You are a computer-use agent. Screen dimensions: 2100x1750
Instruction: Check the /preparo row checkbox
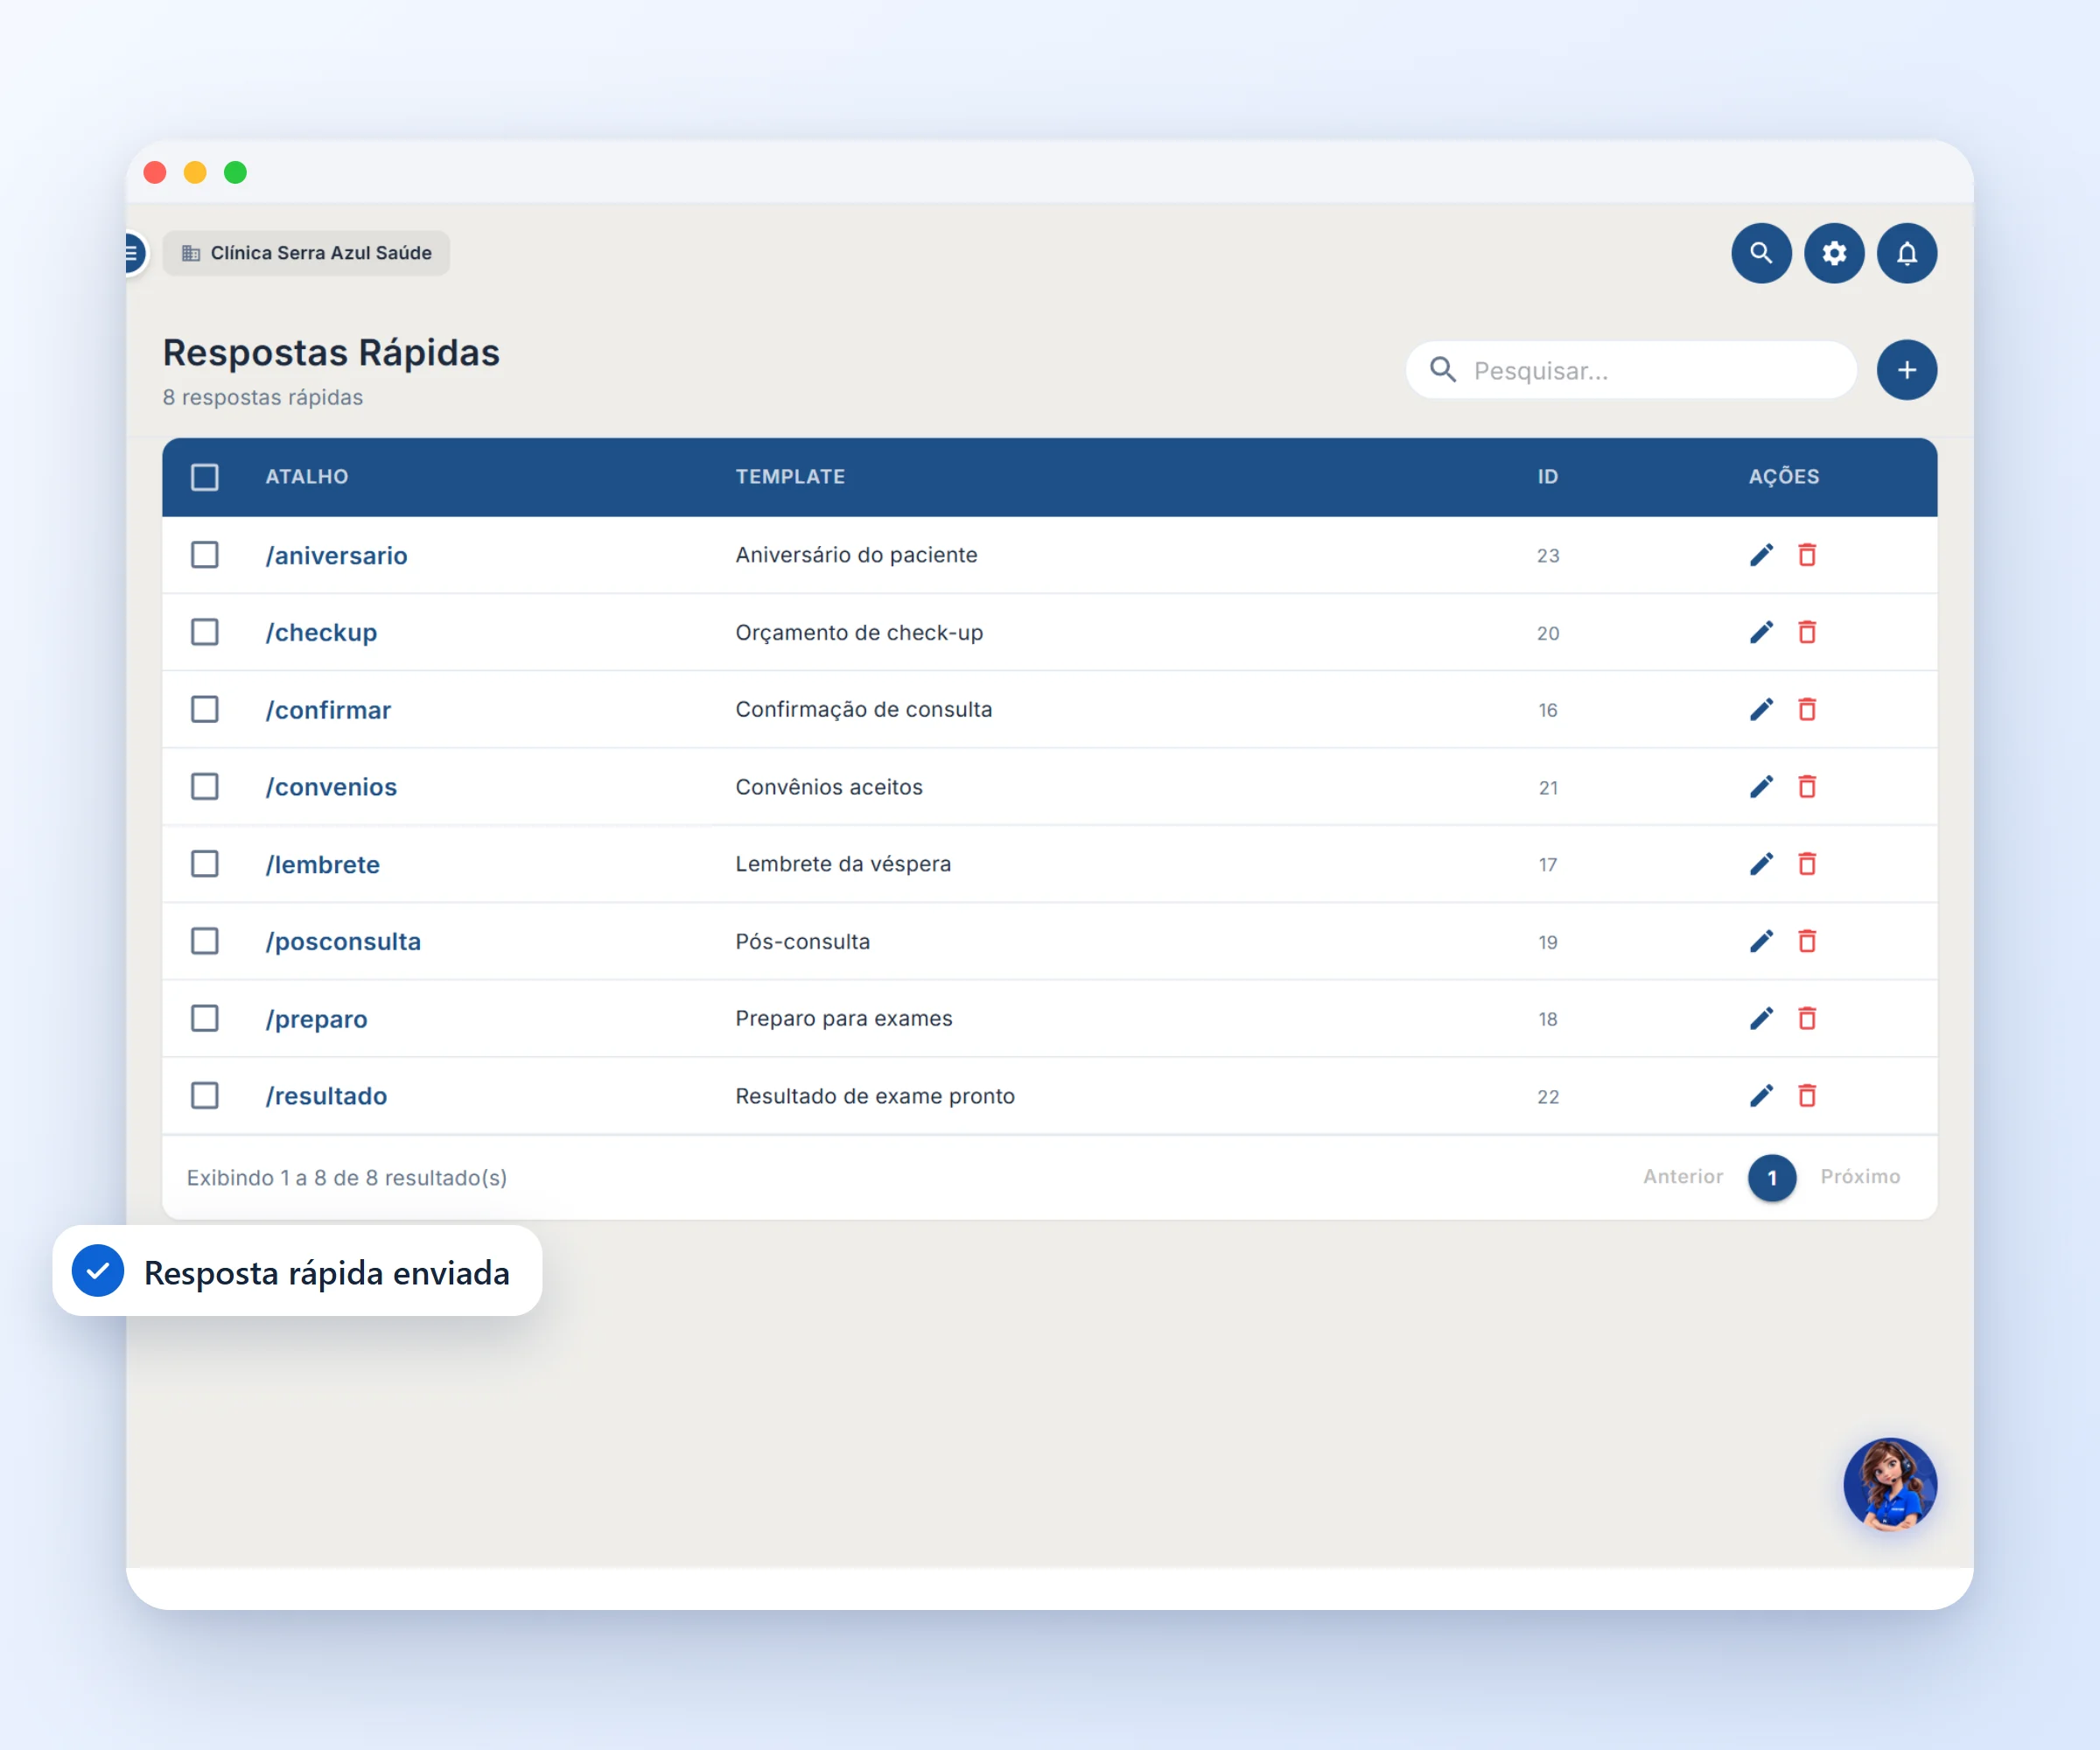click(x=205, y=1018)
